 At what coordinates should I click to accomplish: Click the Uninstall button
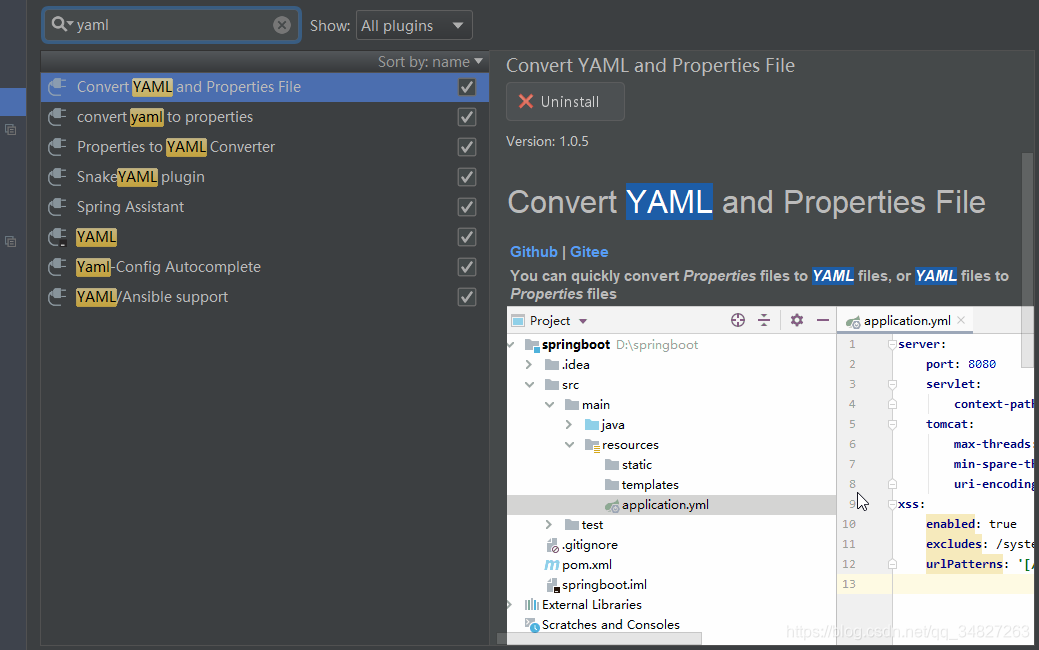[565, 101]
